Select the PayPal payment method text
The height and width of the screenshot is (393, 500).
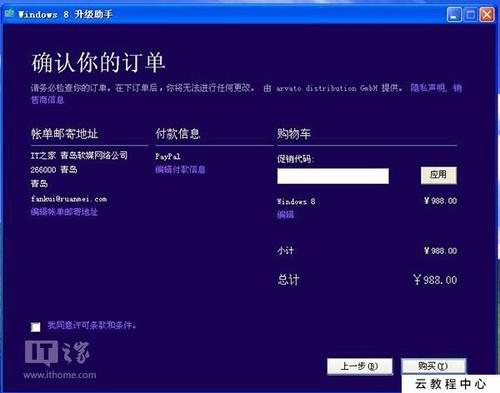[168, 156]
